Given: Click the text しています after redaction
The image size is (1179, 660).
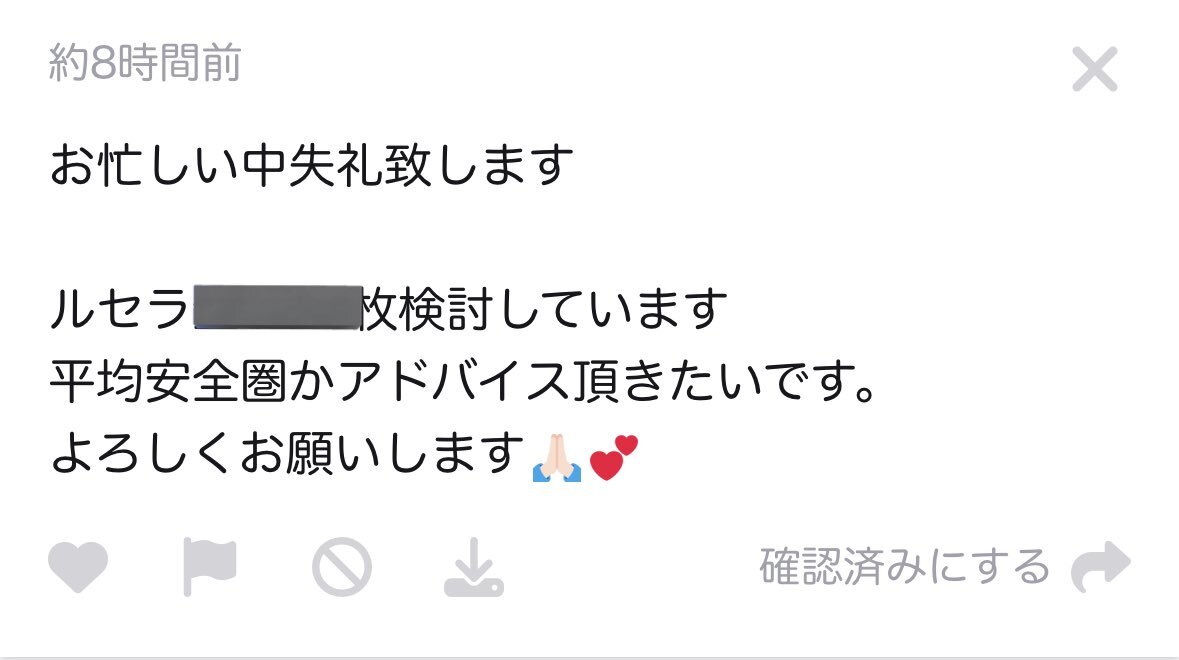Looking at the screenshot, I should coord(614,309).
